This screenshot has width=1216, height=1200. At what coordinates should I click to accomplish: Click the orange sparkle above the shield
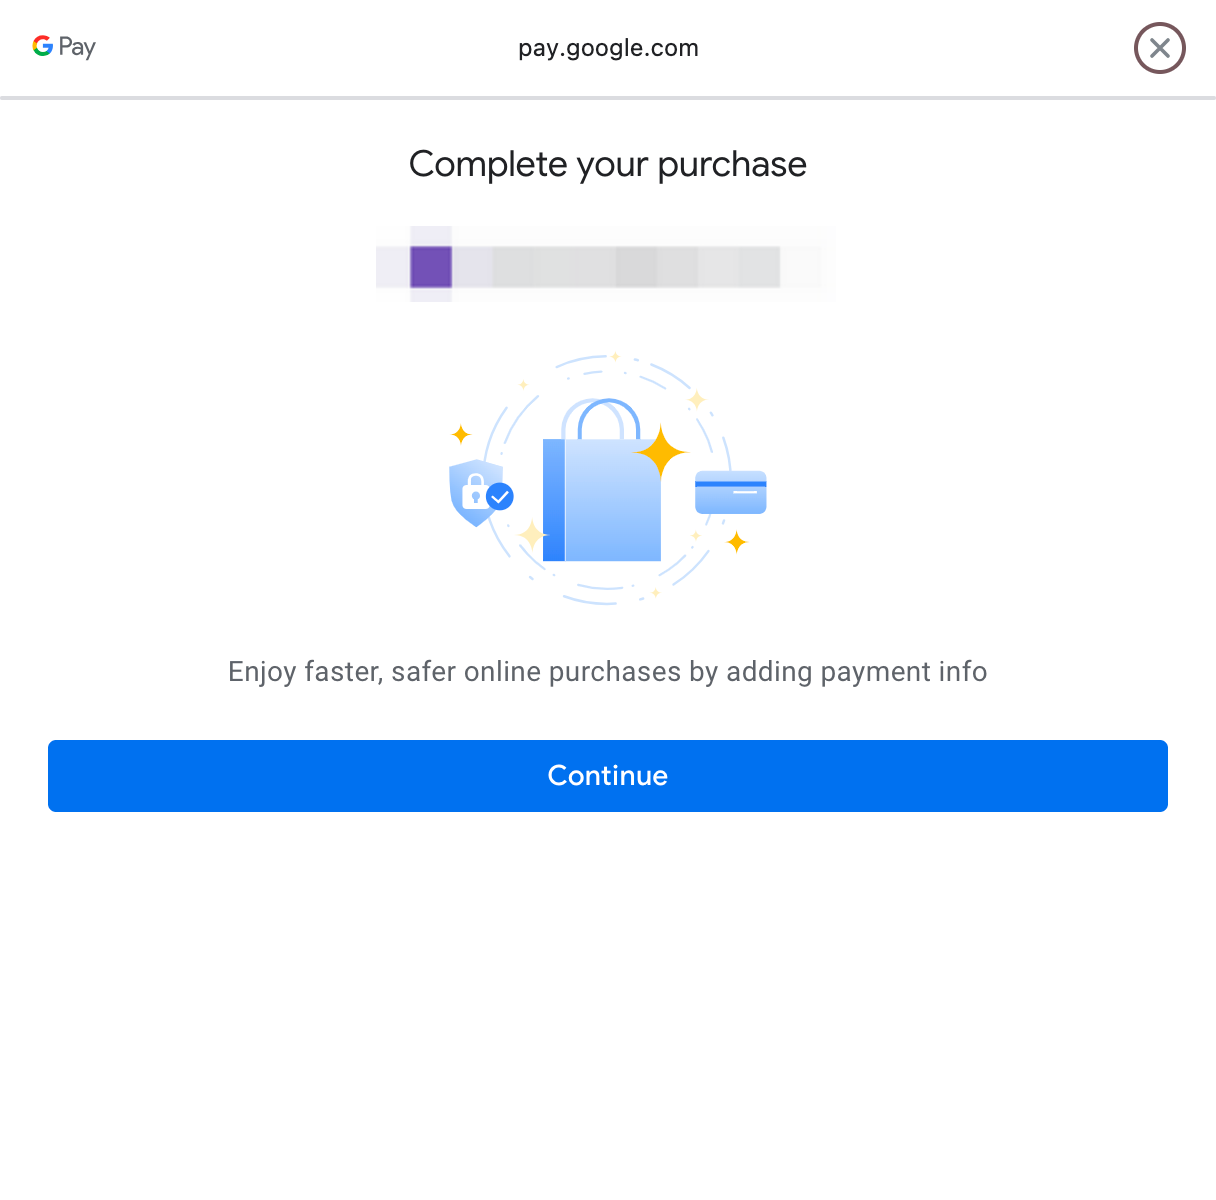point(461,434)
